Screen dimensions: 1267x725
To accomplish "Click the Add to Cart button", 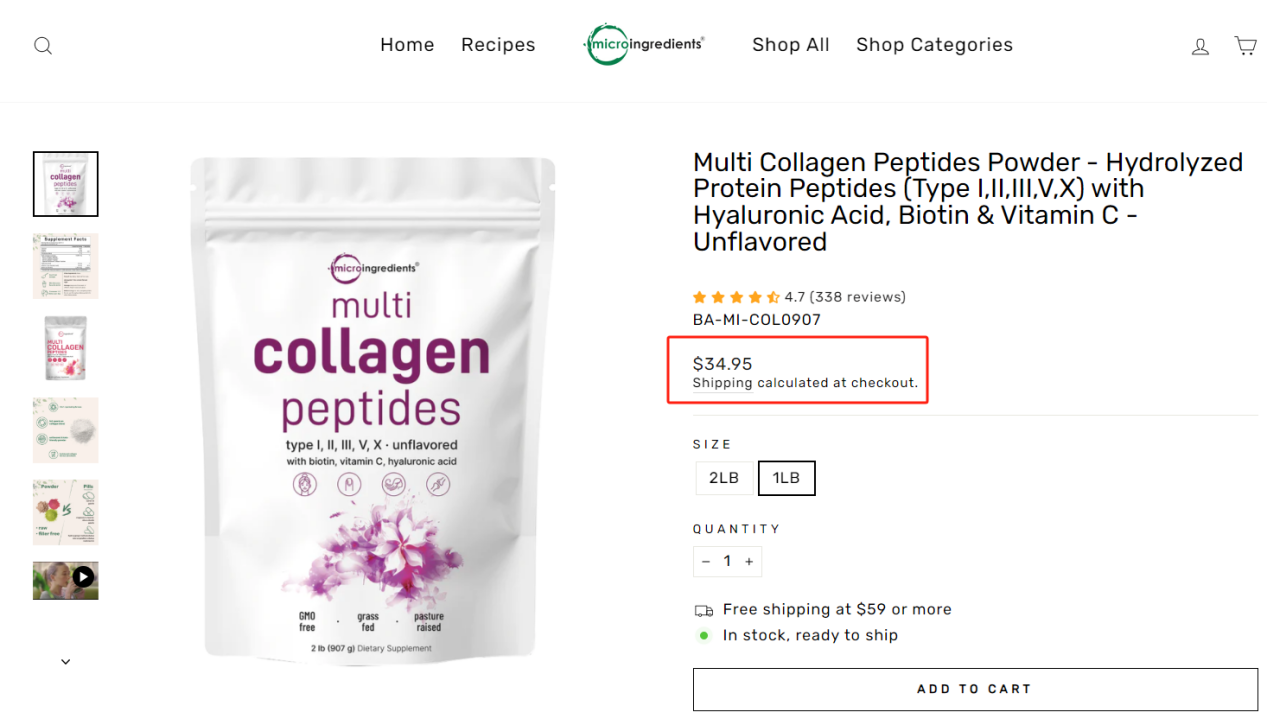I will click(x=975, y=689).
